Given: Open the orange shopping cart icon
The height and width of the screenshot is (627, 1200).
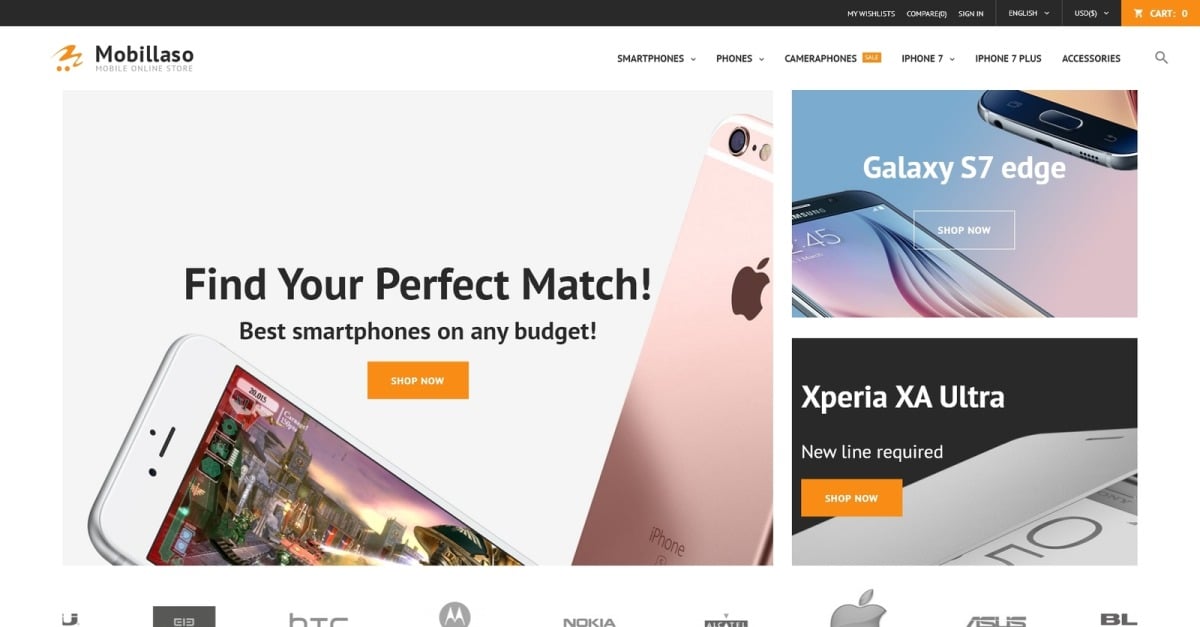Looking at the screenshot, I should coord(1138,13).
